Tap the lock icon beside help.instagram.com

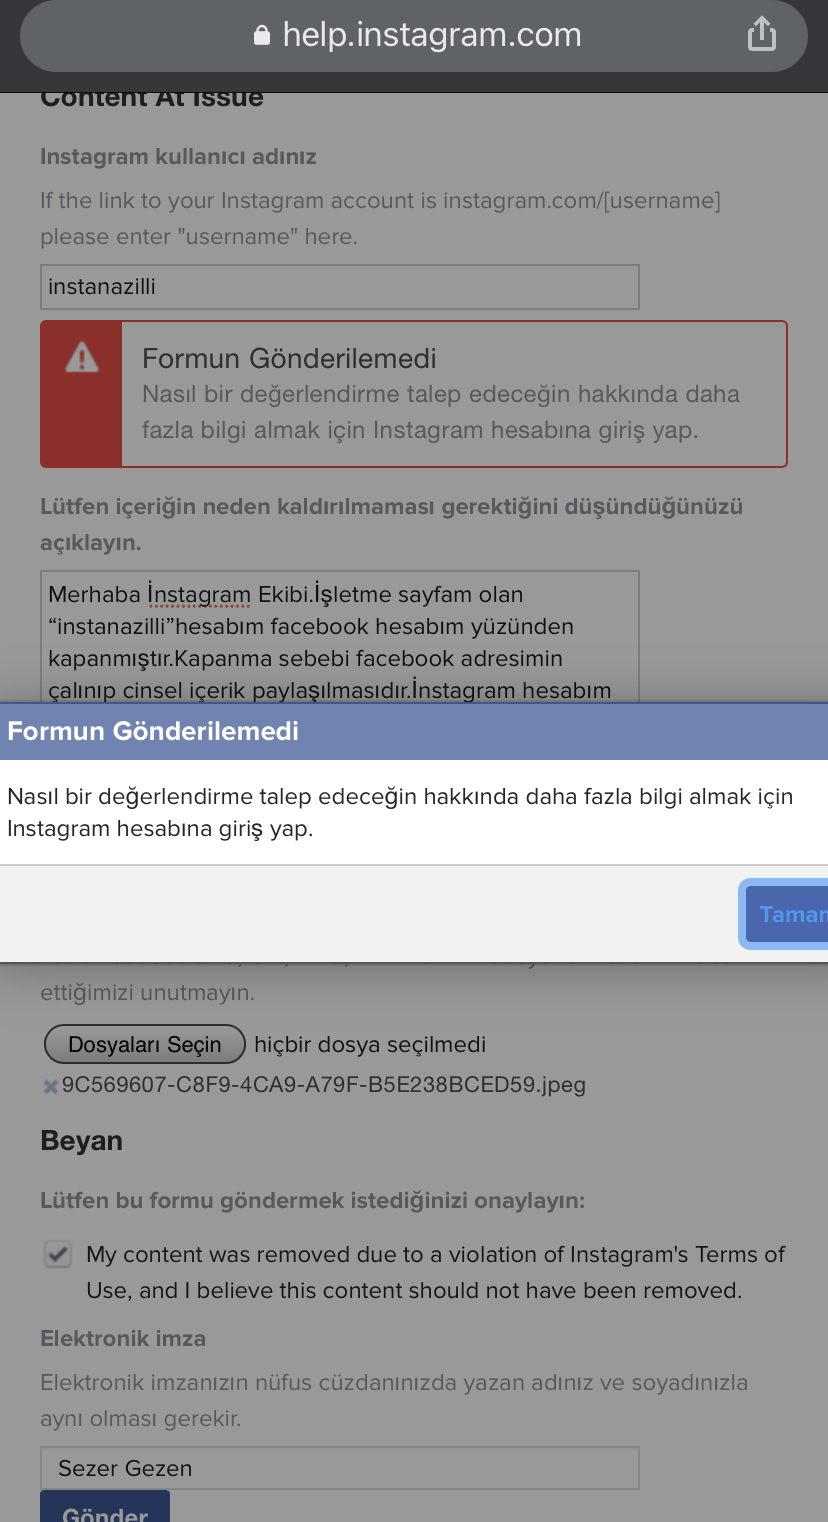tap(262, 36)
